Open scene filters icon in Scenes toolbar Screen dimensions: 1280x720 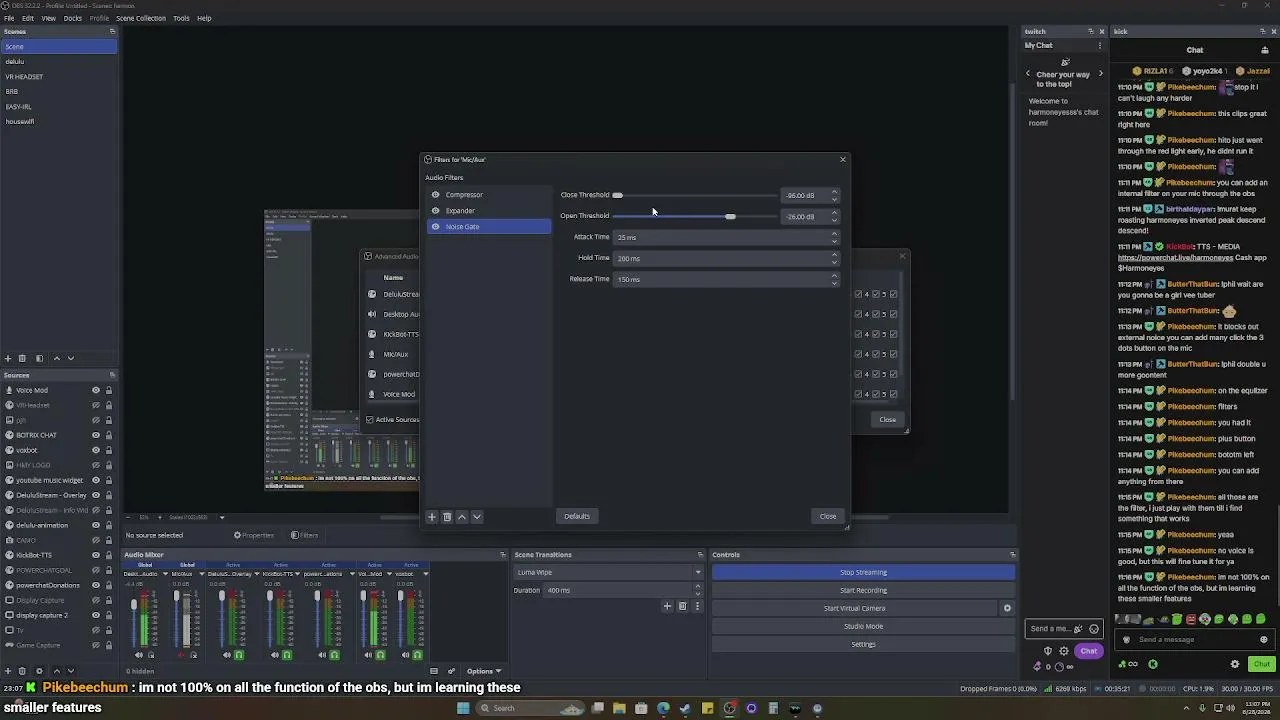pos(39,358)
